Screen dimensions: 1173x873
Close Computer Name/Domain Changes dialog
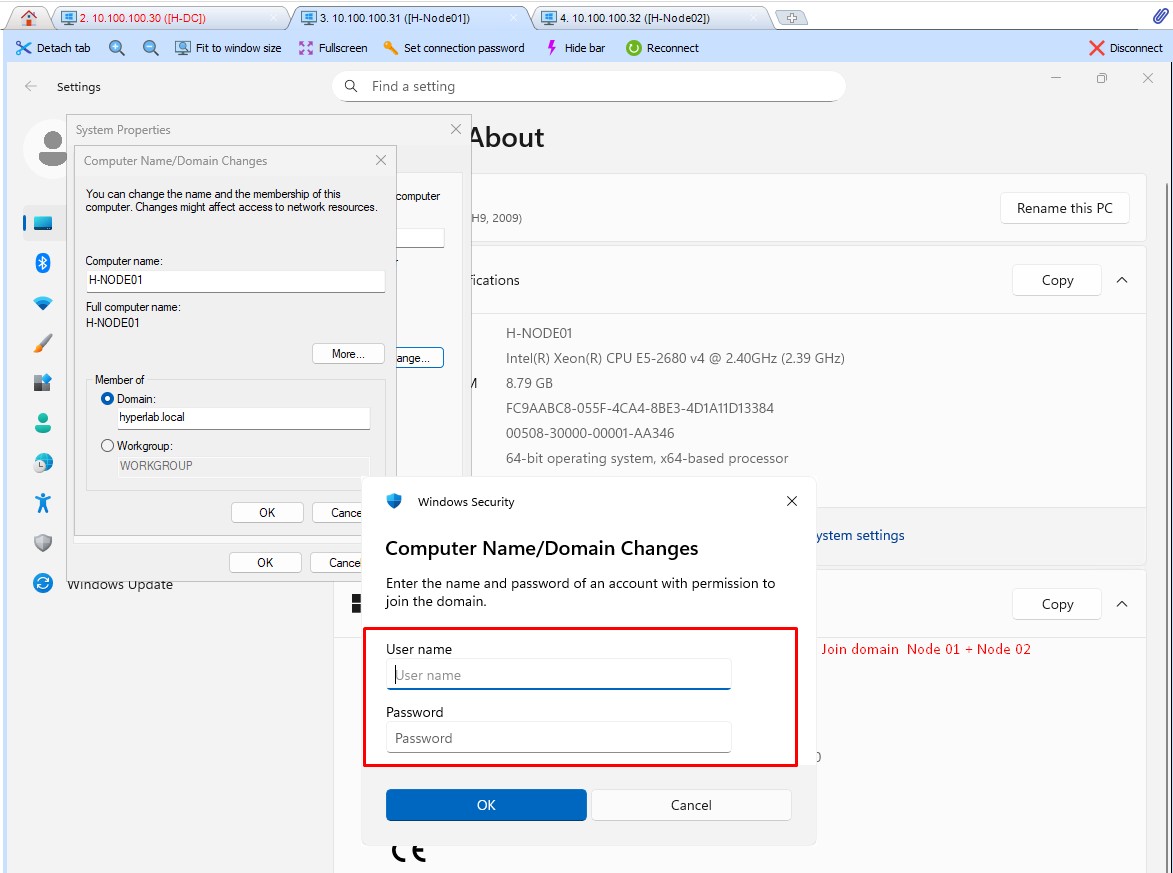[x=381, y=160]
